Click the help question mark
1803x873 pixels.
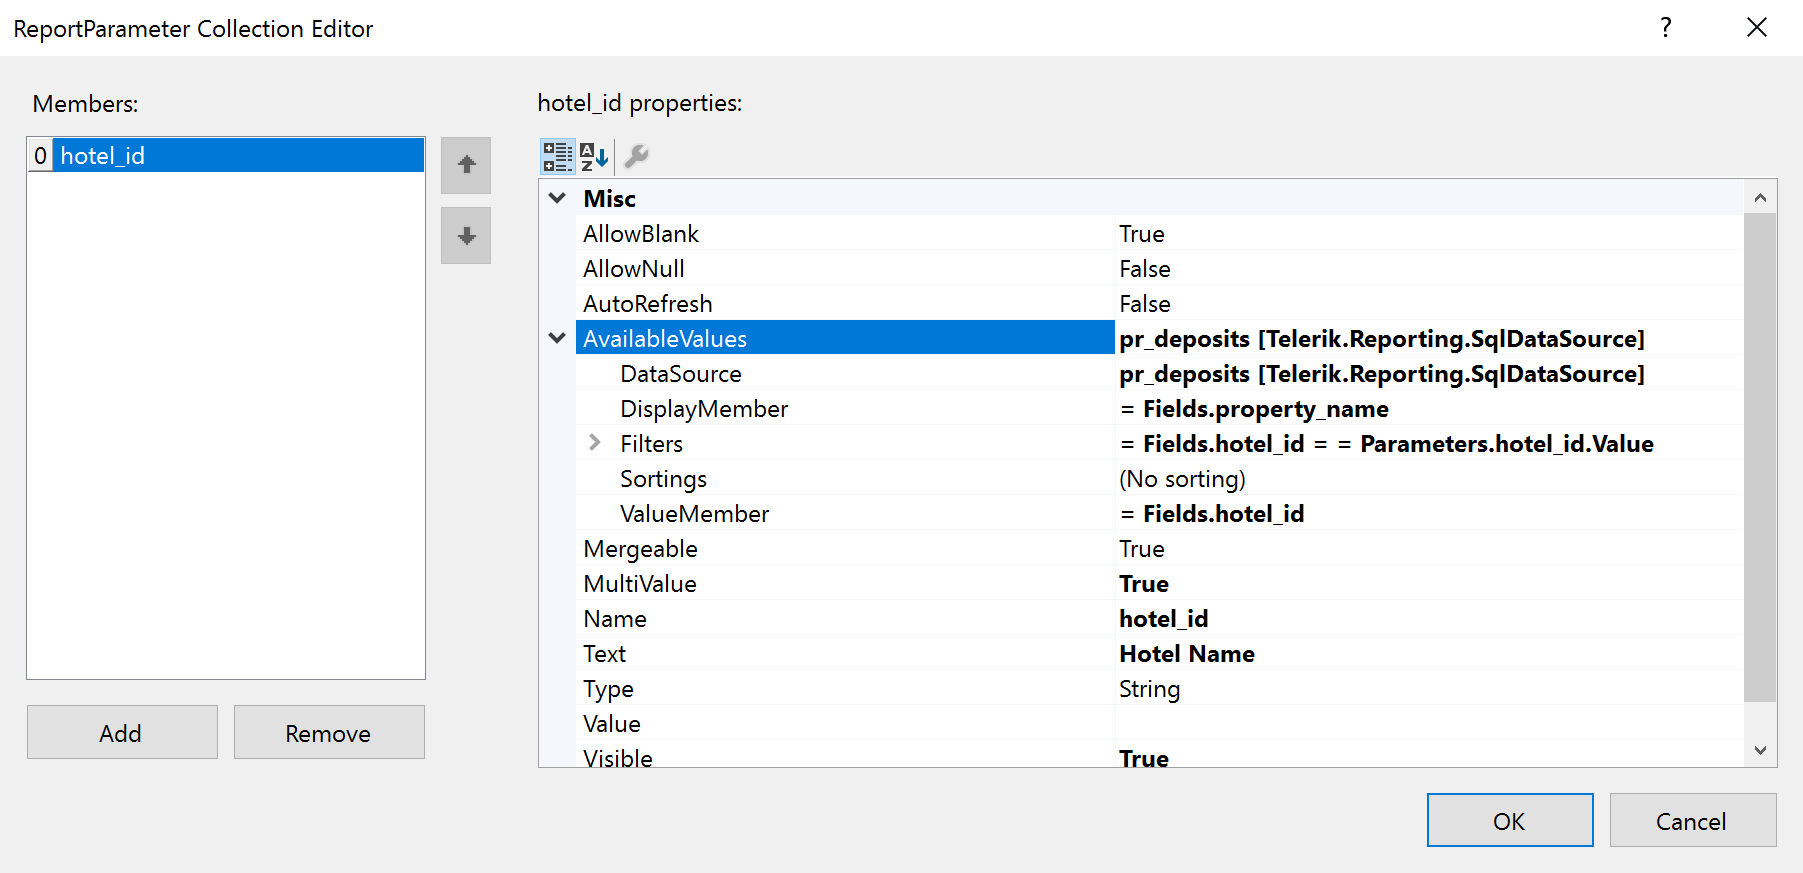coord(1666,28)
